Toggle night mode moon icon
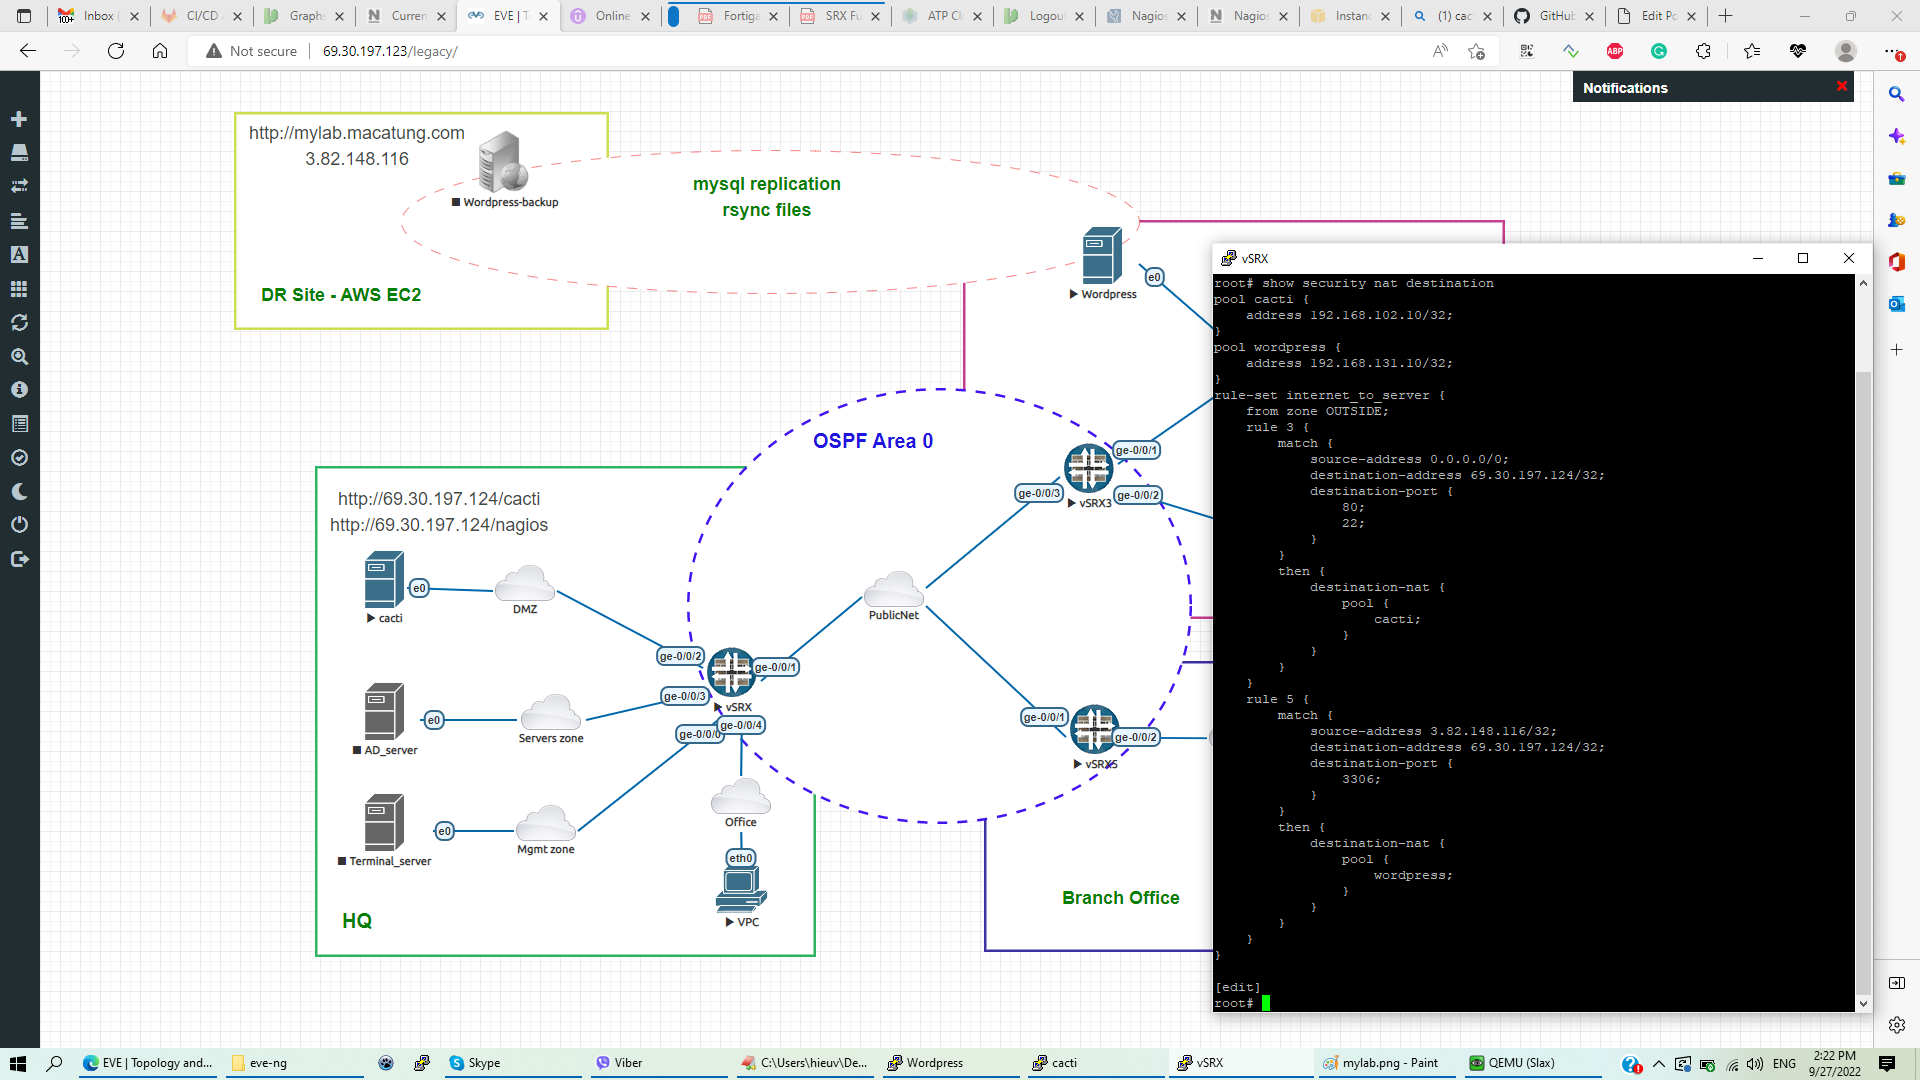Image resolution: width=1920 pixels, height=1080 pixels. click(x=19, y=491)
